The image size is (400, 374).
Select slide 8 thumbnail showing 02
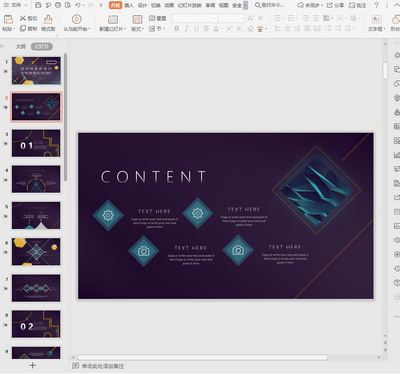tap(36, 324)
